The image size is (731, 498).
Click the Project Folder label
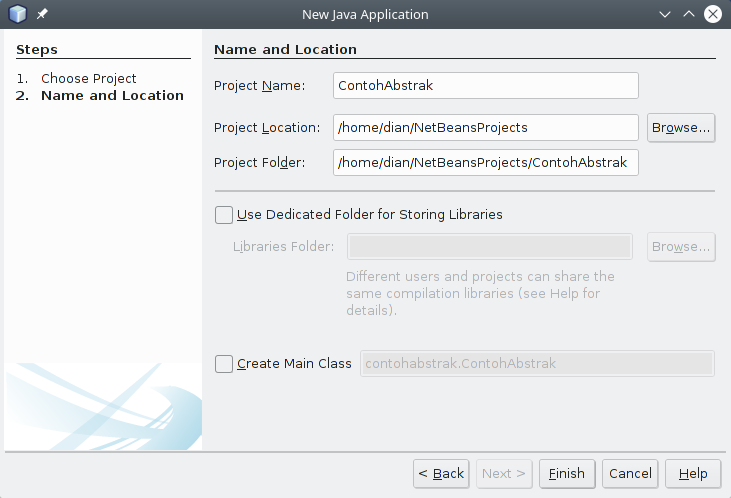point(259,163)
